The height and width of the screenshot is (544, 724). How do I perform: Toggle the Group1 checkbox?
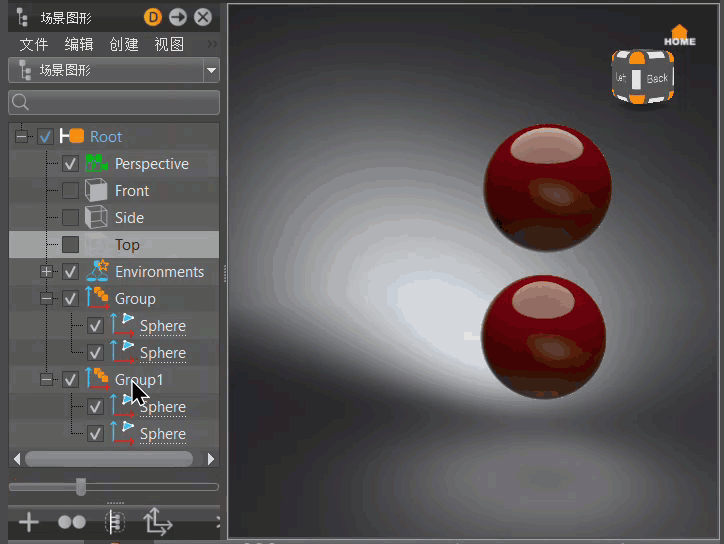click(70, 380)
